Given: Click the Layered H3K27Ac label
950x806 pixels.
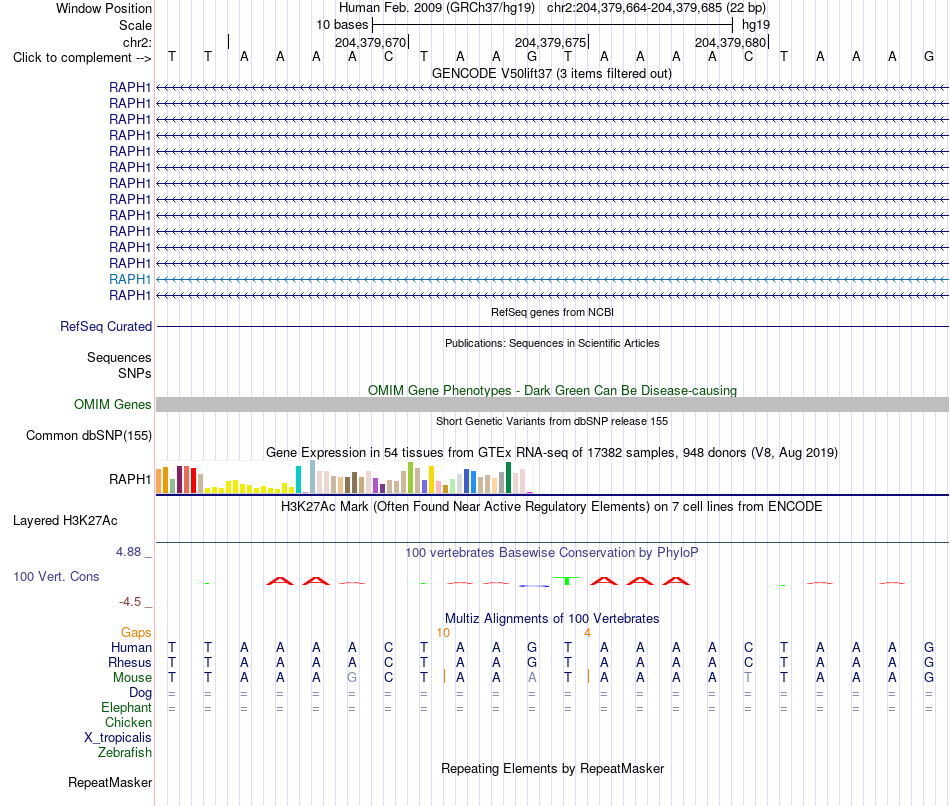Looking at the screenshot, I should click(65, 521).
